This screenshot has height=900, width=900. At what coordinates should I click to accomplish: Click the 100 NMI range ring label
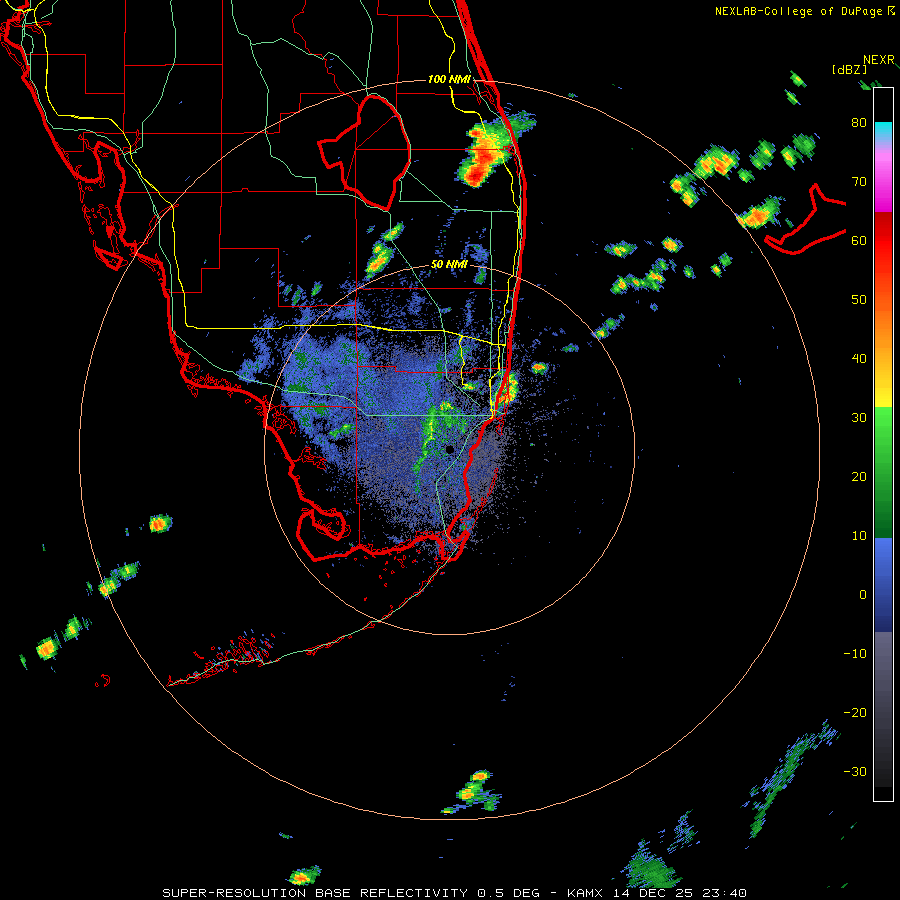[x=449, y=79]
